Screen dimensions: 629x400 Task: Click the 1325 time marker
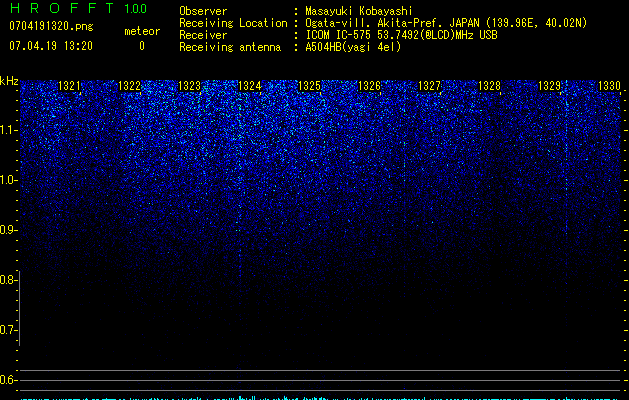[x=310, y=86]
